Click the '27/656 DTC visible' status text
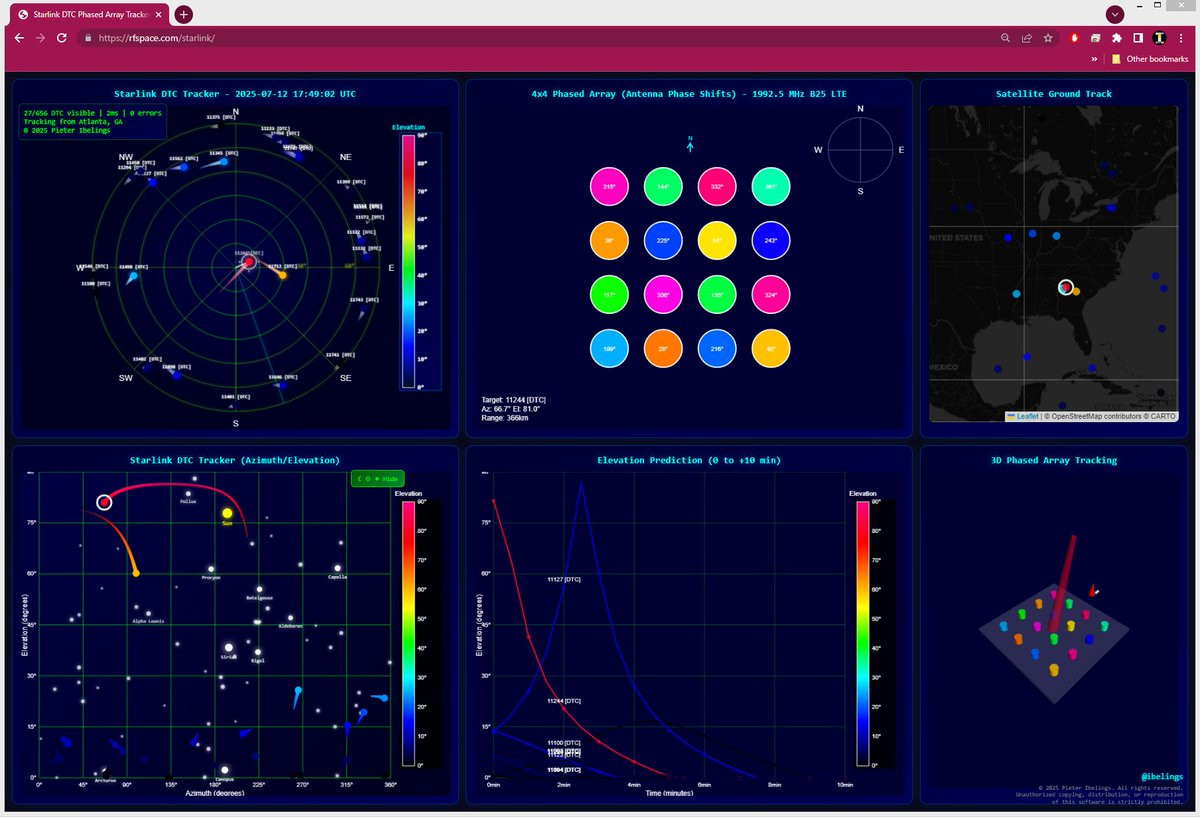The image size is (1200, 817). [61, 113]
